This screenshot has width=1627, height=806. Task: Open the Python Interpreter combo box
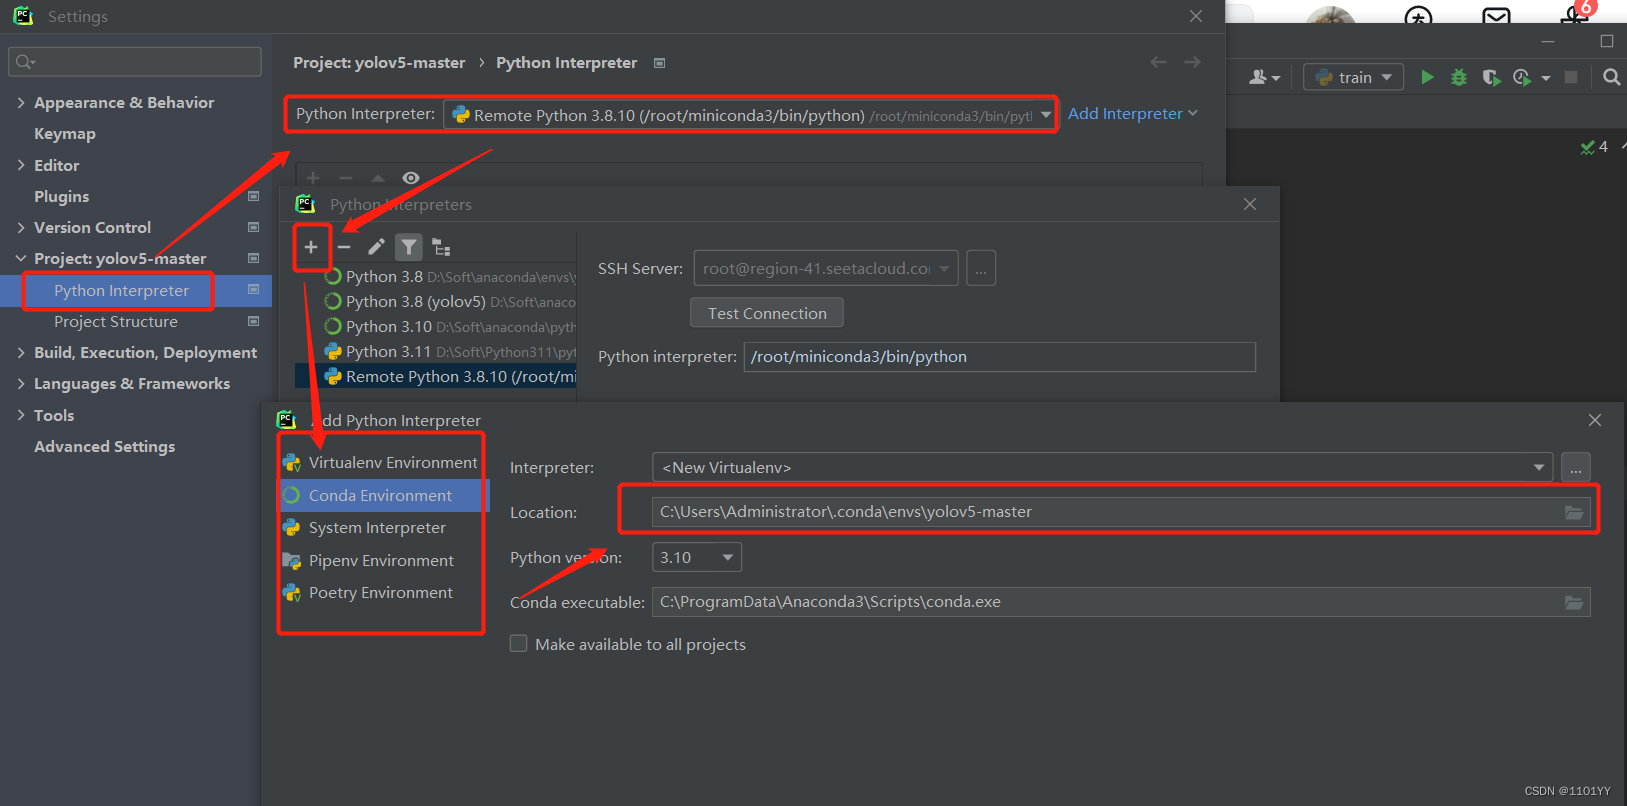[750, 115]
